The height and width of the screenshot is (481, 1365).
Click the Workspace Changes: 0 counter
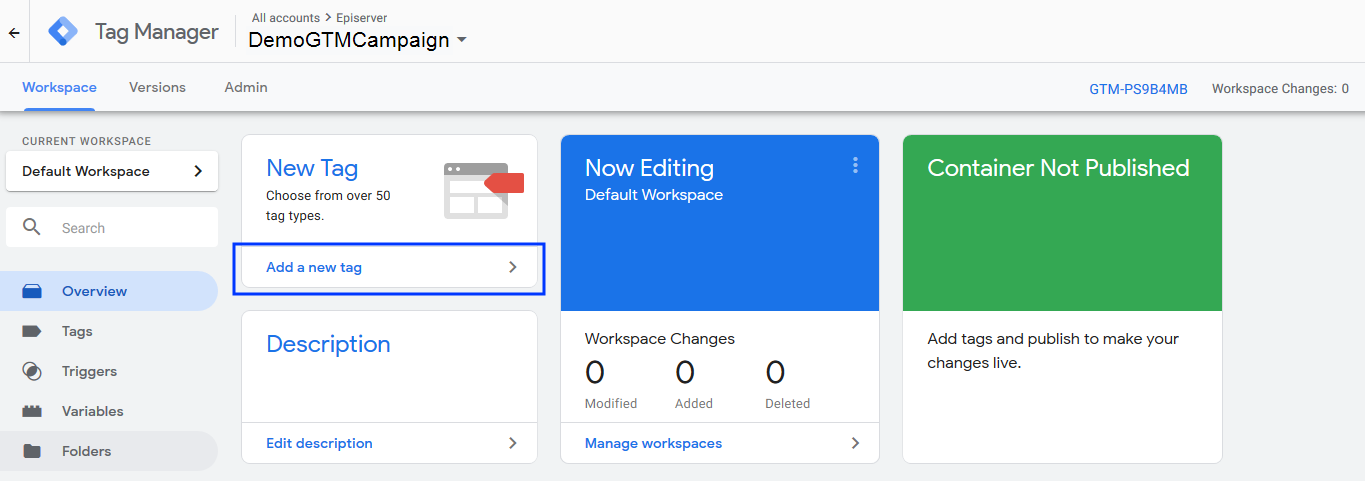(x=1280, y=89)
